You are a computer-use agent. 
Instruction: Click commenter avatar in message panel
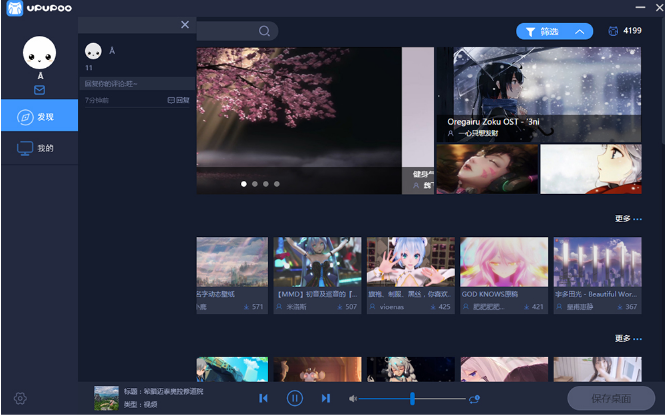[x=93, y=51]
